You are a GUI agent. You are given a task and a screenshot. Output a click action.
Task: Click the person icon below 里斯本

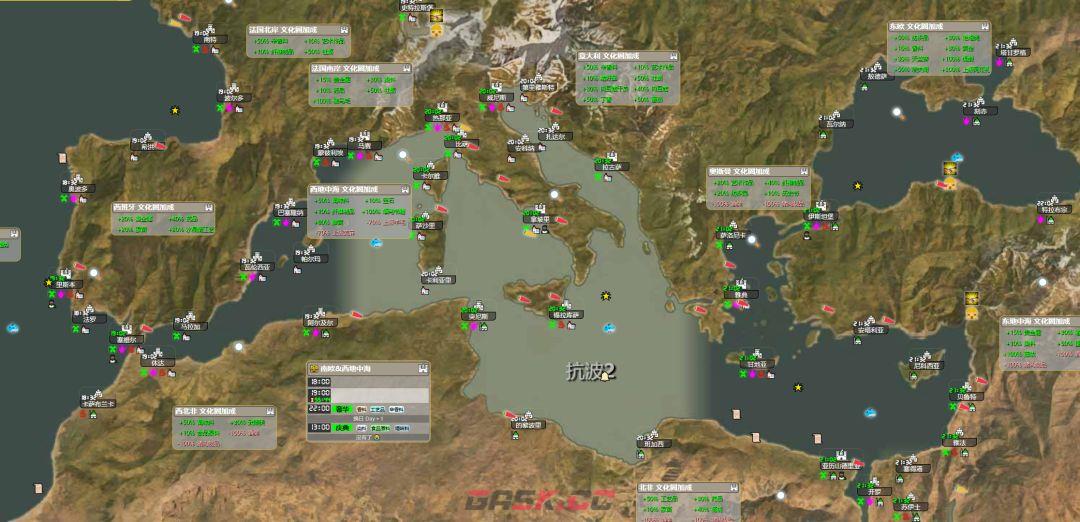point(52,304)
